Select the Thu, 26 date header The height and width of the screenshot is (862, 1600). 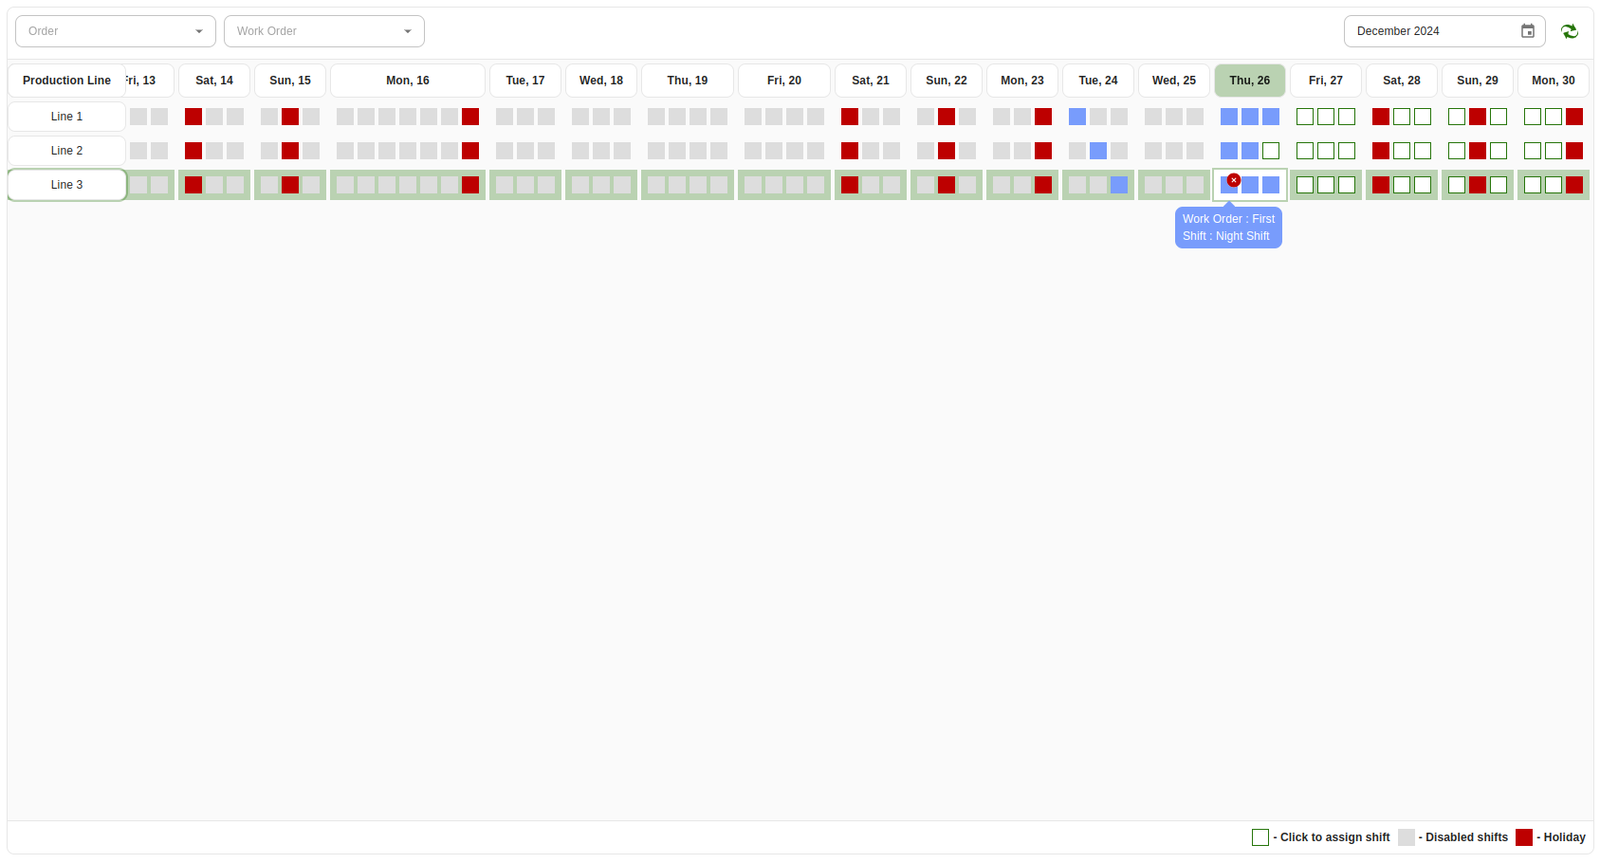pyautogui.click(x=1249, y=80)
